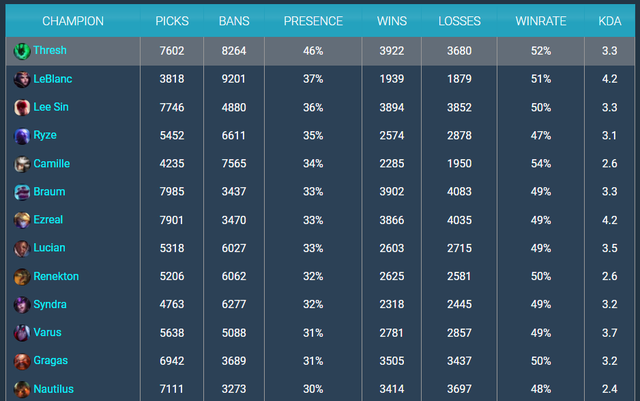Click the Thresh champion icon

(22, 51)
